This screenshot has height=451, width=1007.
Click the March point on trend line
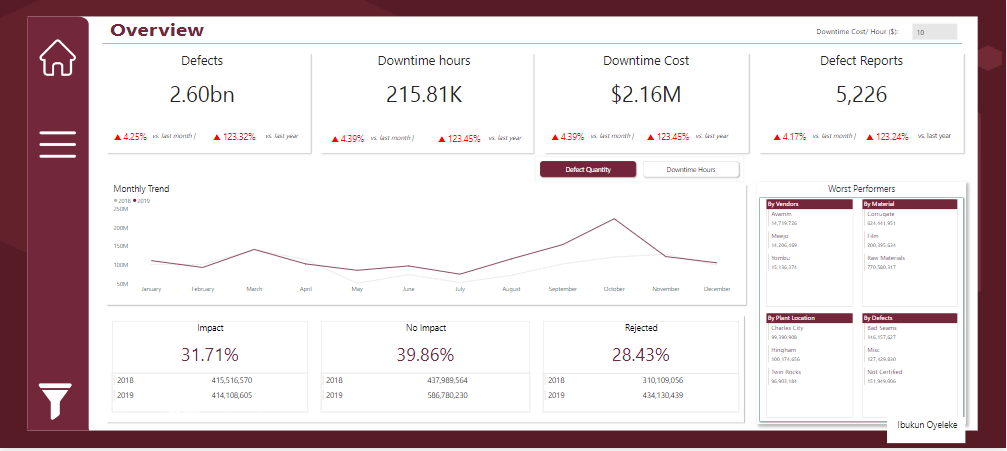coord(254,249)
